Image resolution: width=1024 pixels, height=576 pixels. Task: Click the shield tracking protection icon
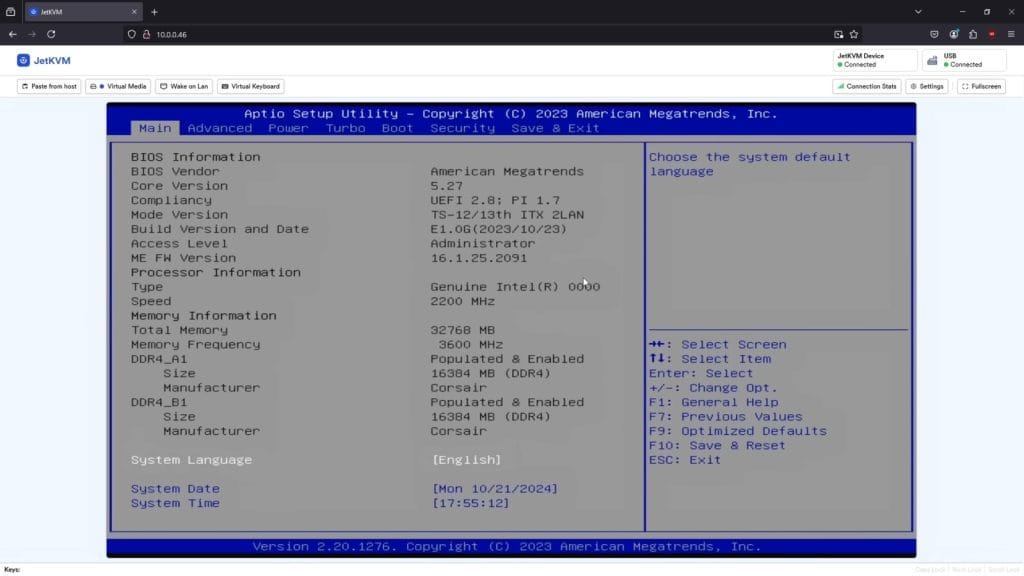[131, 35]
